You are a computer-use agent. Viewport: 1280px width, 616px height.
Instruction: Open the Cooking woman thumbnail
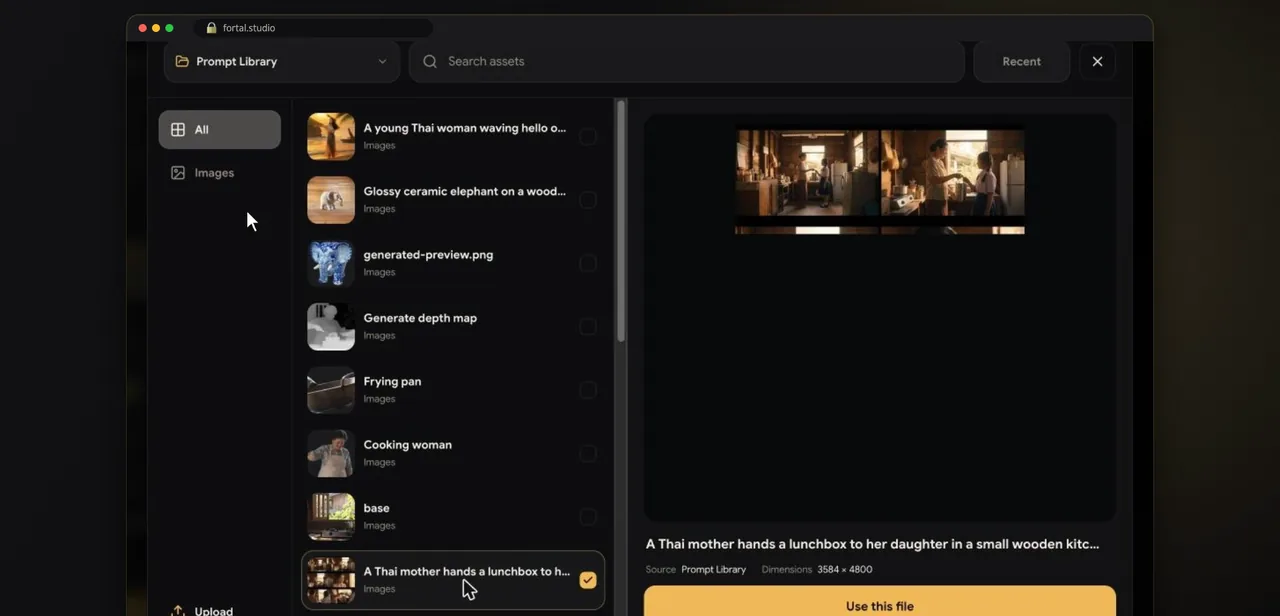point(331,453)
